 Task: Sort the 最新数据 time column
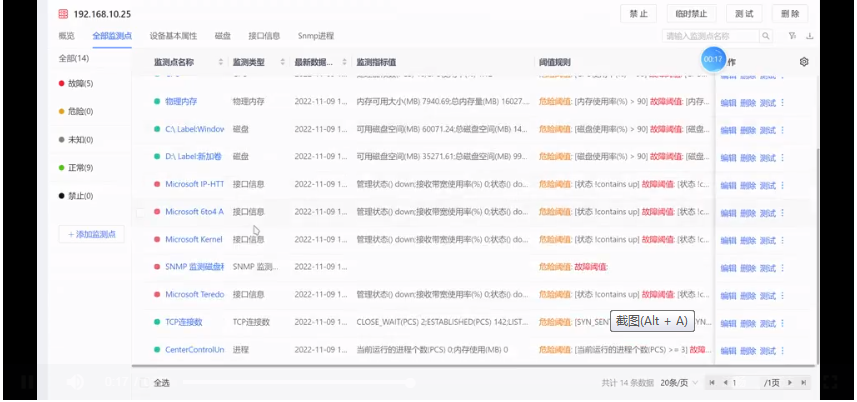[342, 62]
